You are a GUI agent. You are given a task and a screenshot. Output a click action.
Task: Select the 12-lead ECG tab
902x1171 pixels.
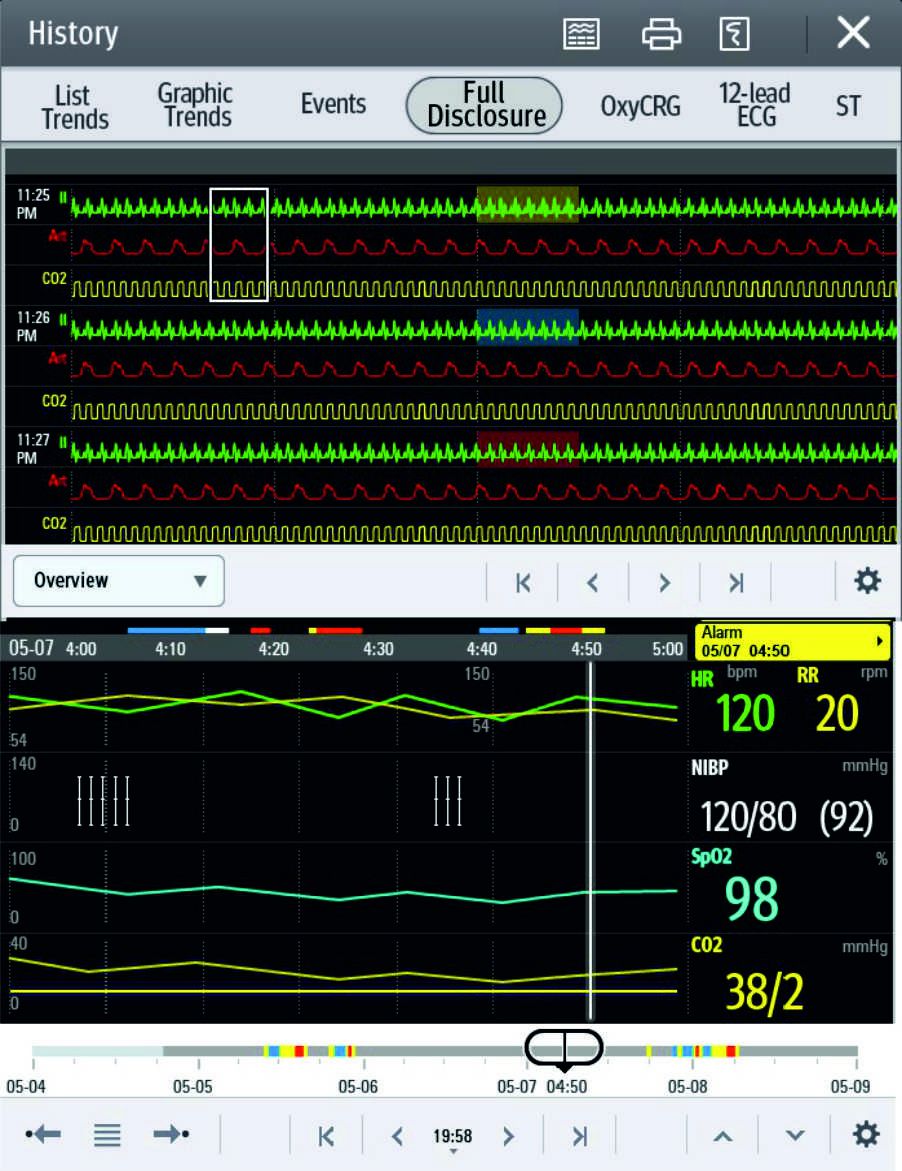(x=754, y=105)
